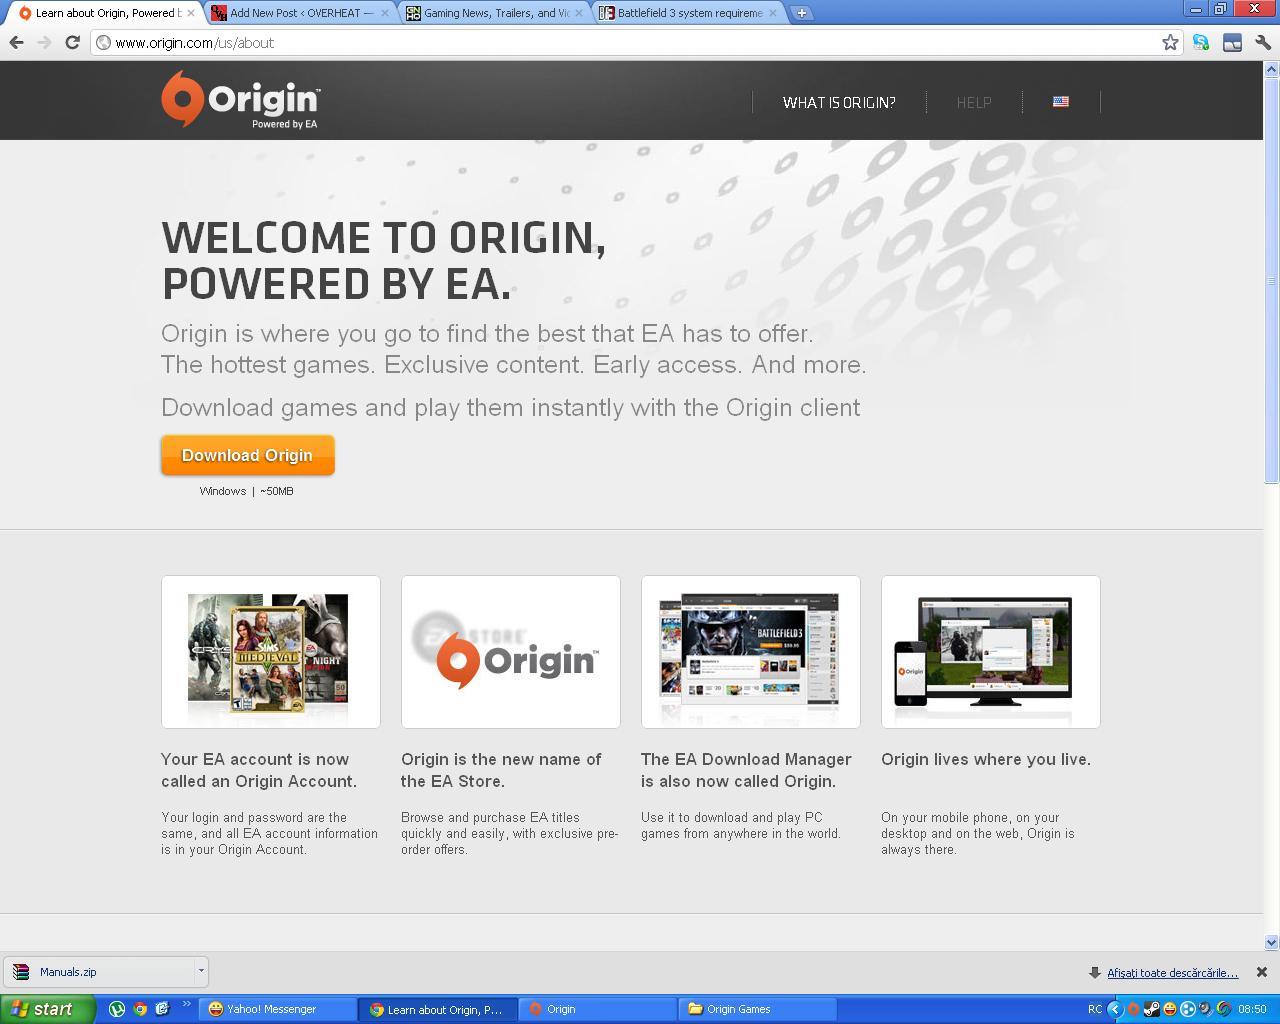Open the WHAT IS ORIGIN? menu item
The height and width of the screenshot is (1024, 1280).
click(839, 102)
